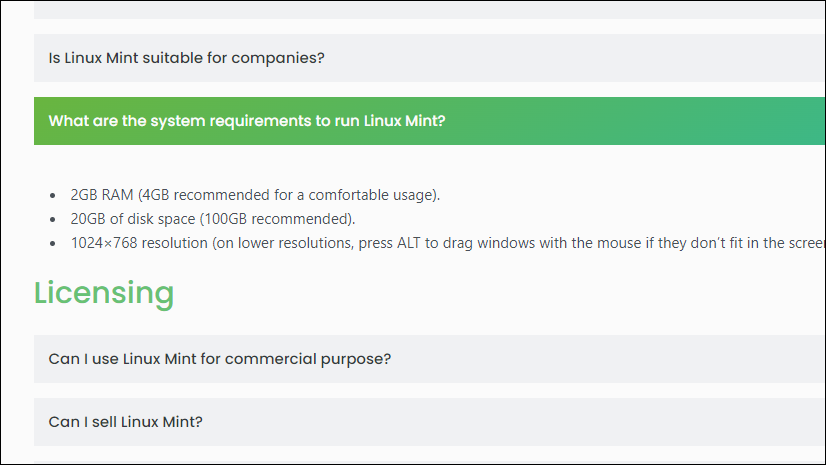The image size is (826, 465).
Task: Click the accordion bar below "Can I sell Linux Mint?"
Action: (430, 462)
